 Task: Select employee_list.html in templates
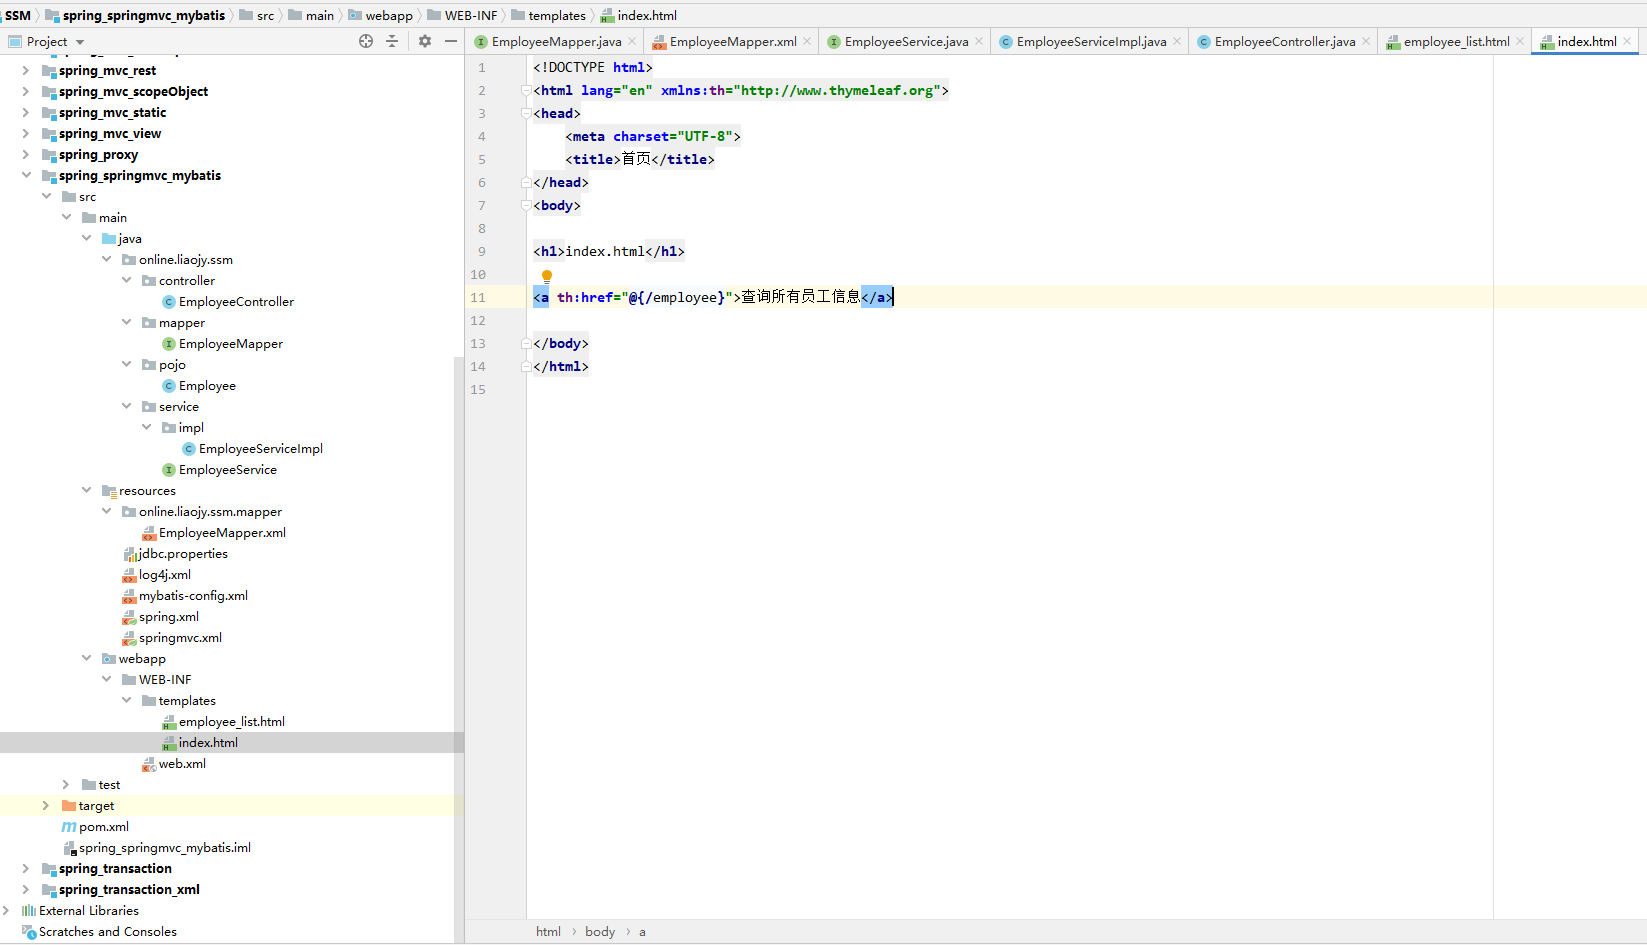click(x=232, y=721)
